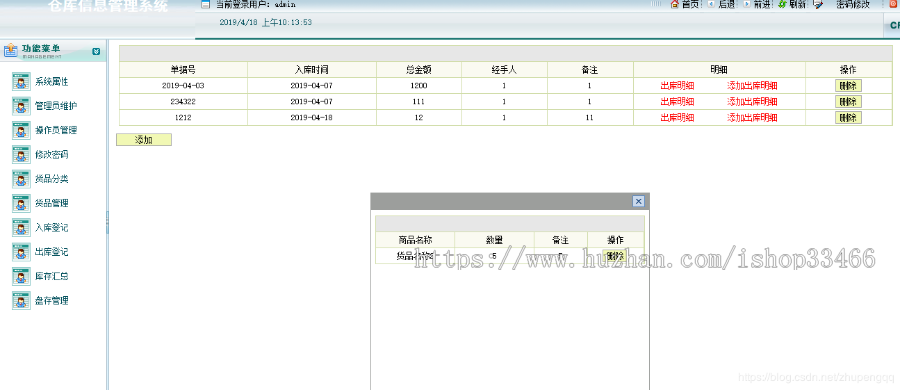Image resolution: width=900 pixels, height=390 pixels.
Task: Open 添加出库明细 for order 234322
Action: point(752,102)
